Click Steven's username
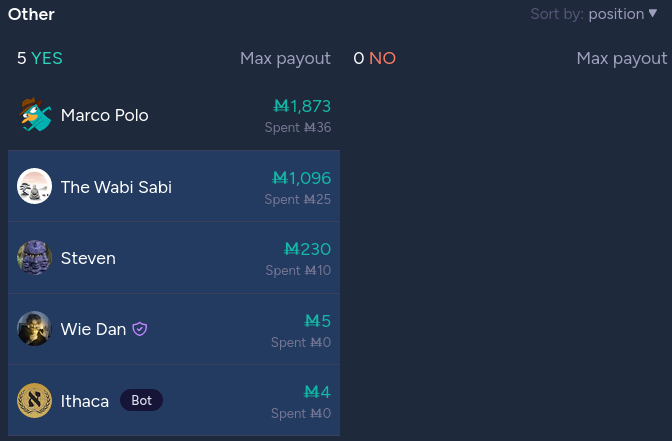672x441 pixels. [88, 258]
